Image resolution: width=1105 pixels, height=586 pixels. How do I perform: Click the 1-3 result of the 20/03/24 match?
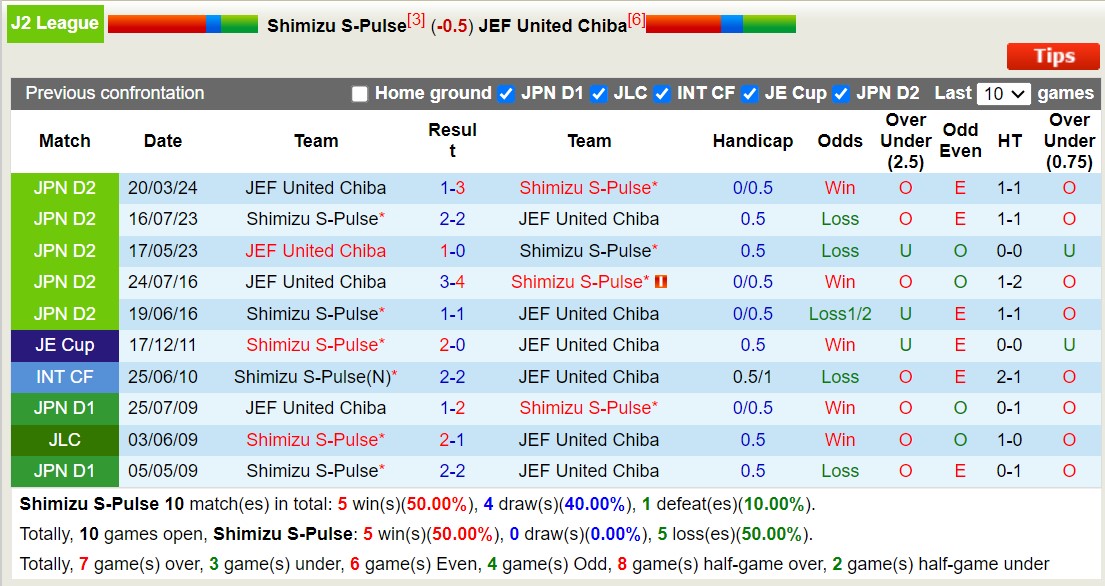tap(452, 188)
